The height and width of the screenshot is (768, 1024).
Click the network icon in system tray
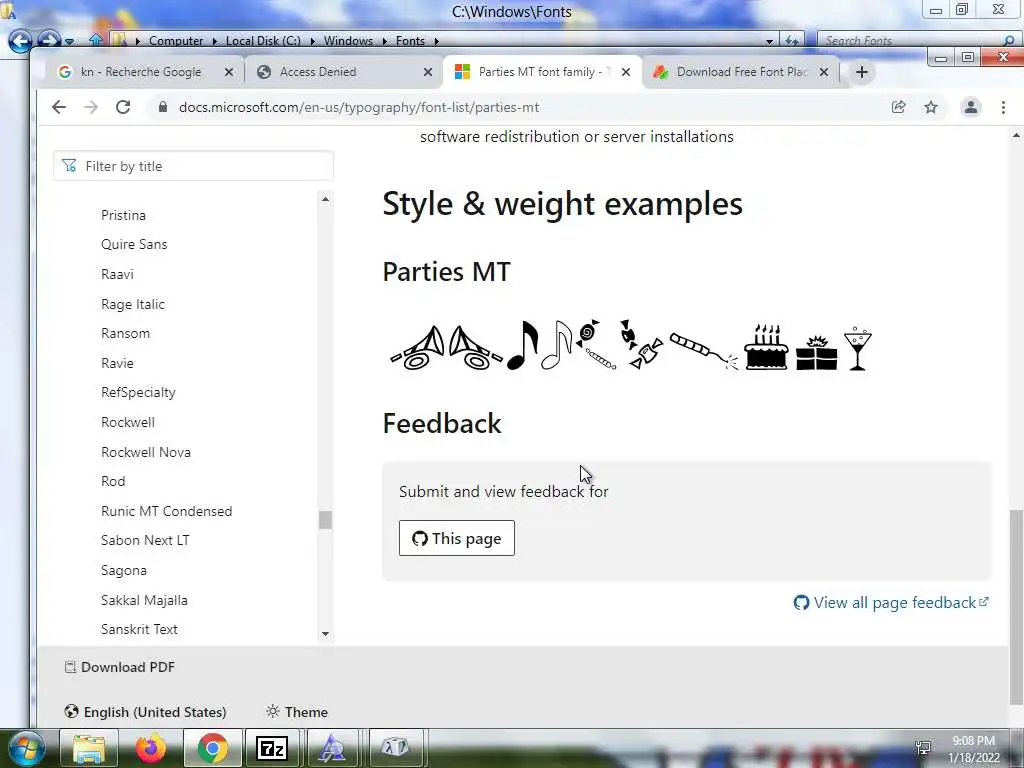(x=923, y=748)
